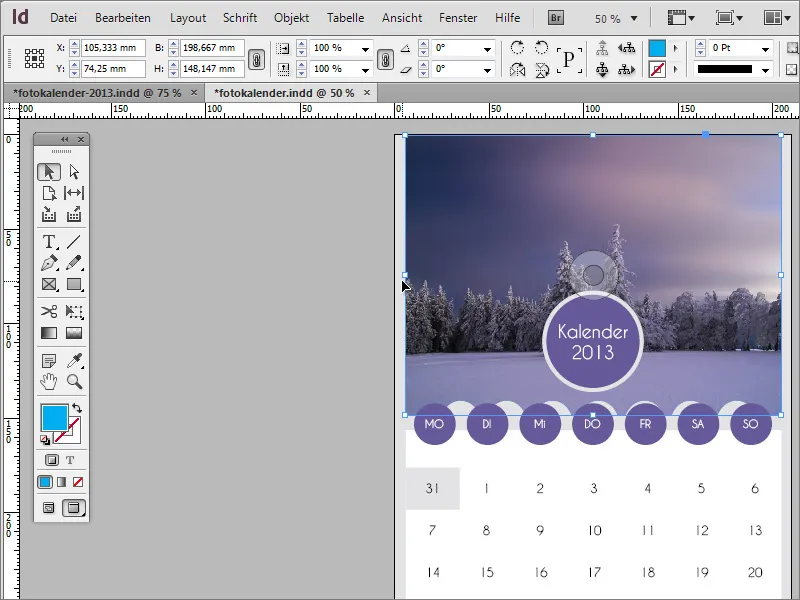
Task: Select the Pen tool
Action: (x=49, y=263)
